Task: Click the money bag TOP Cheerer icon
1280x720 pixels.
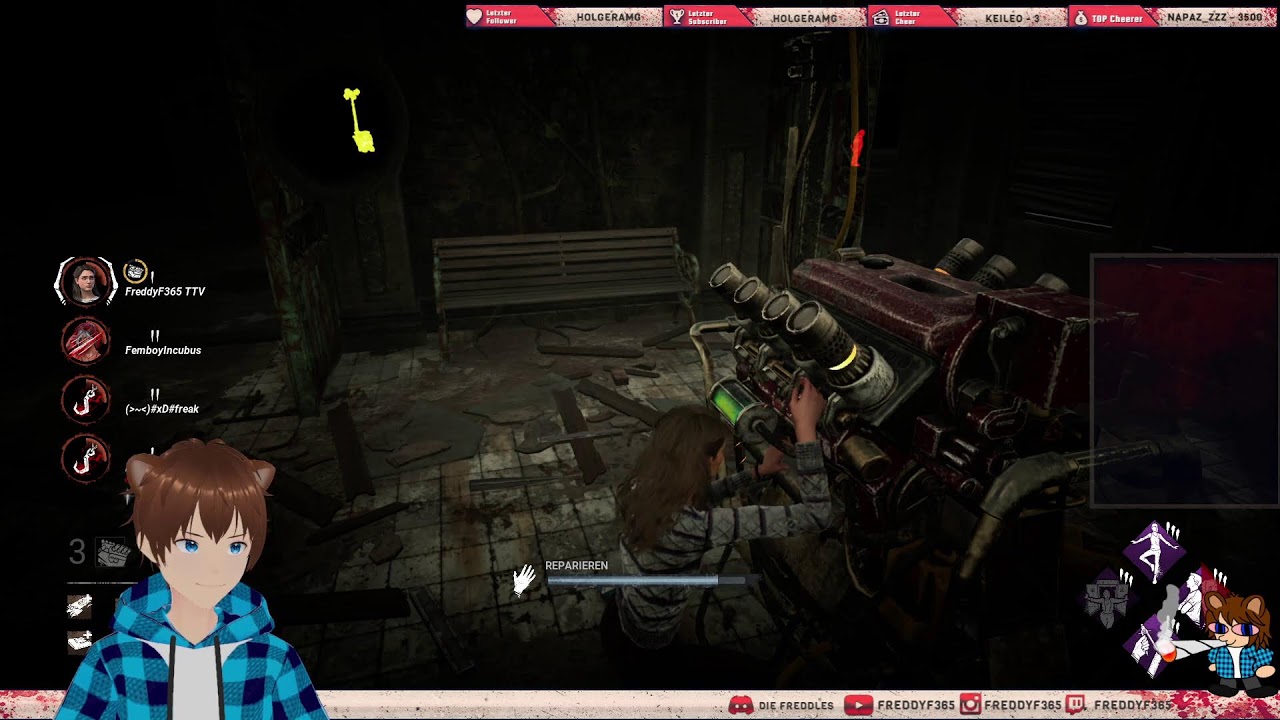Action: pos(1080,17)
